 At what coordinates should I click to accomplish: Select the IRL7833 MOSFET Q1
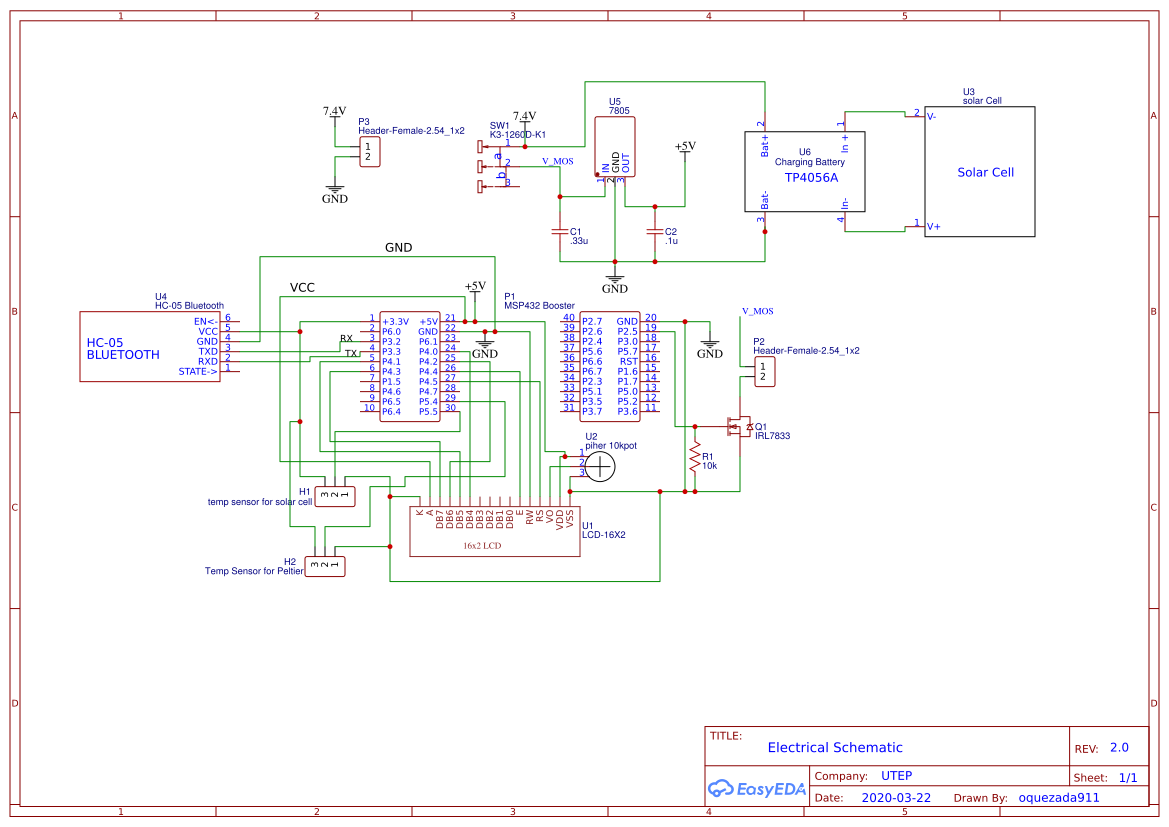click(740, 427)
